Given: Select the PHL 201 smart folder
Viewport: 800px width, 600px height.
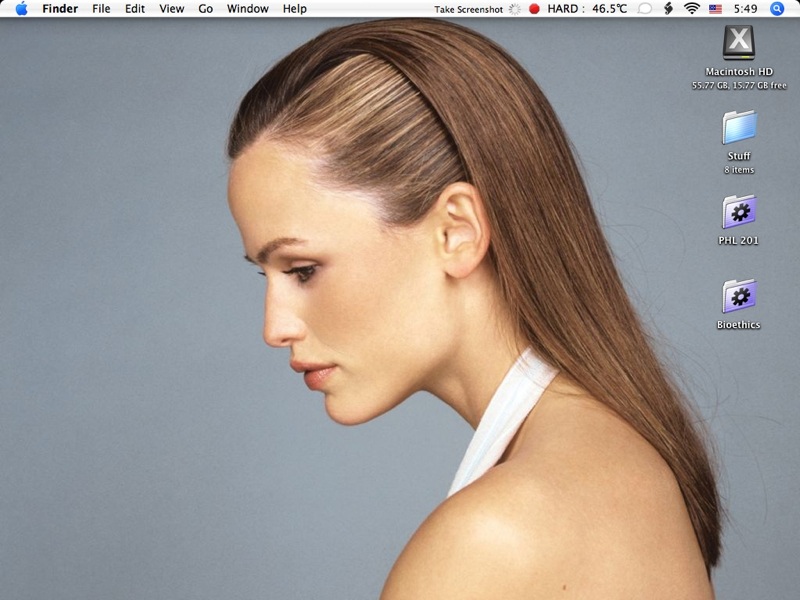Looking at the screenshot, I should click(739, 212).
